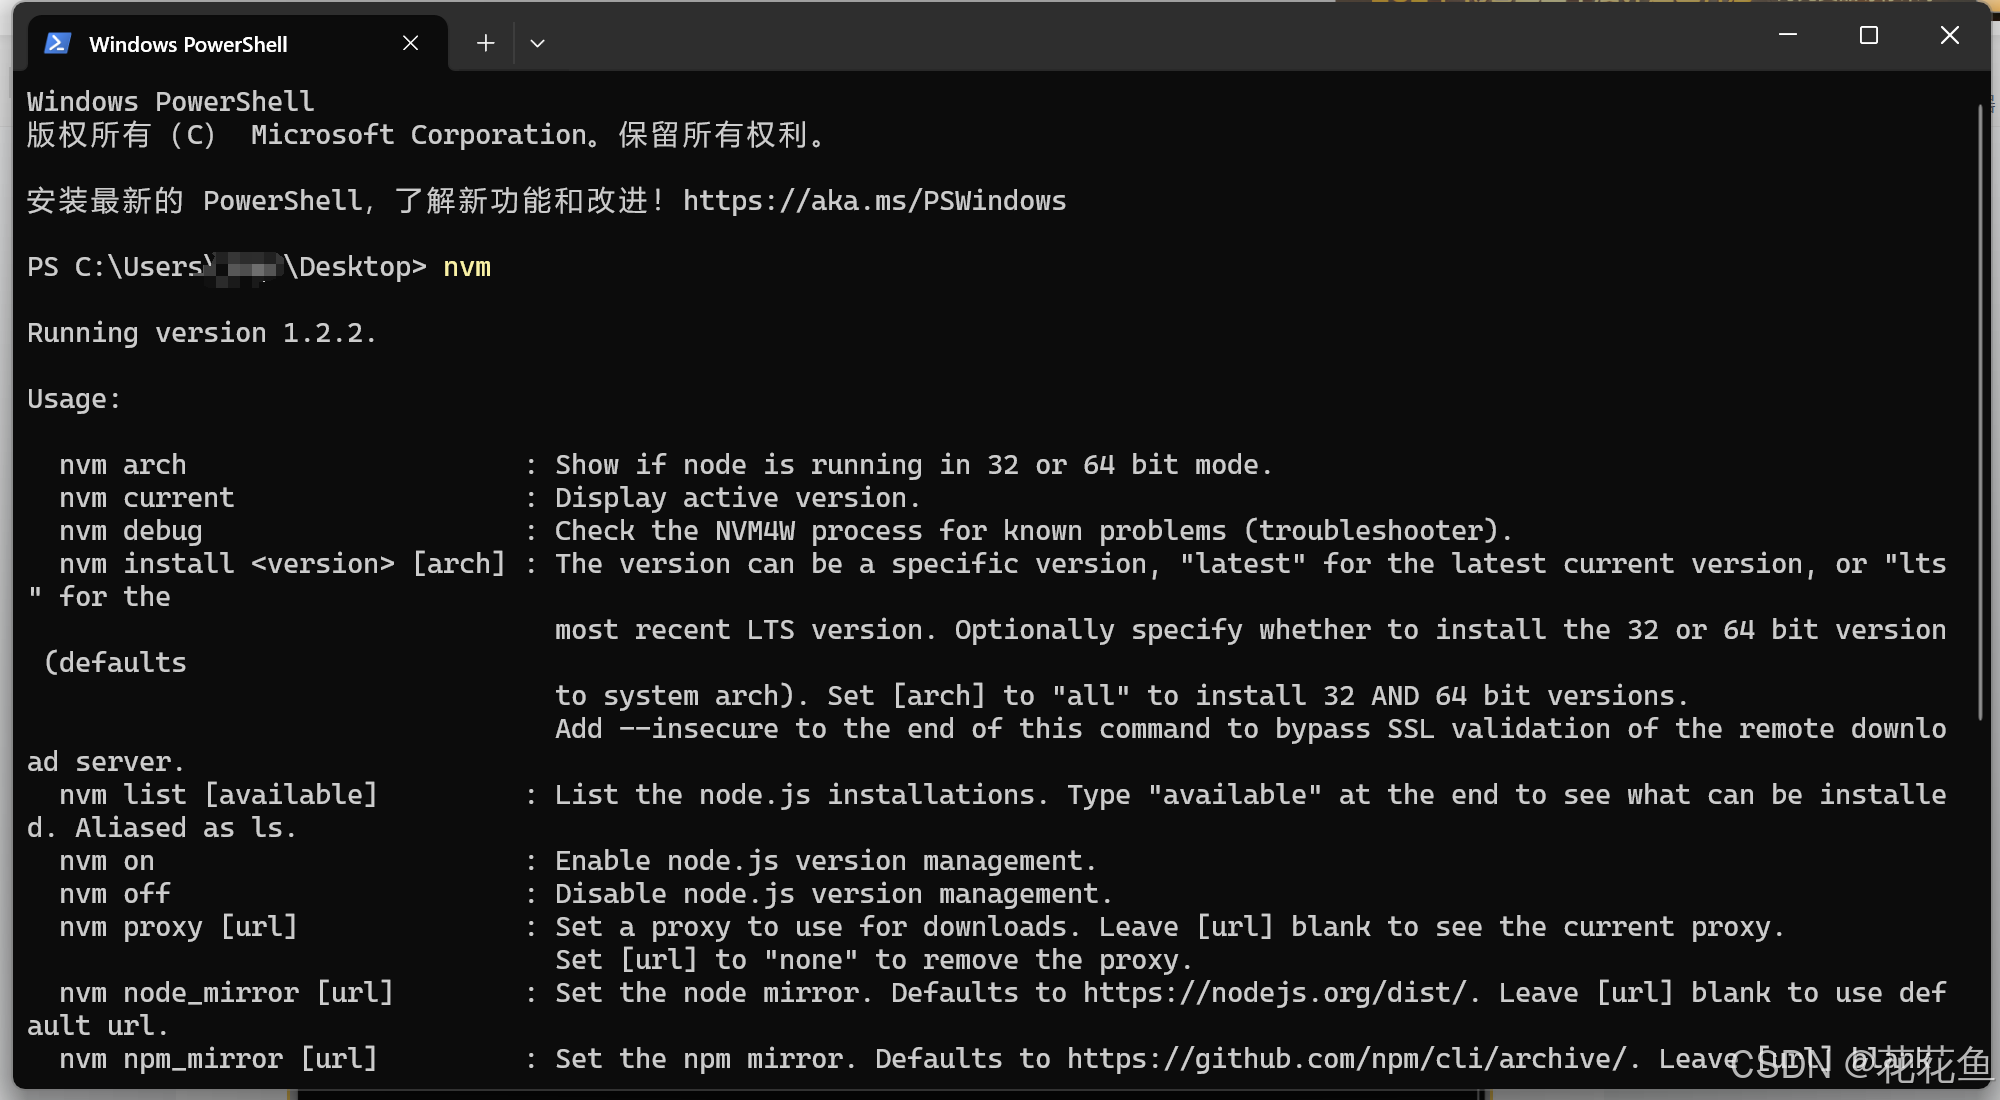Open a new tab with the plus icon

click(485, 43)
